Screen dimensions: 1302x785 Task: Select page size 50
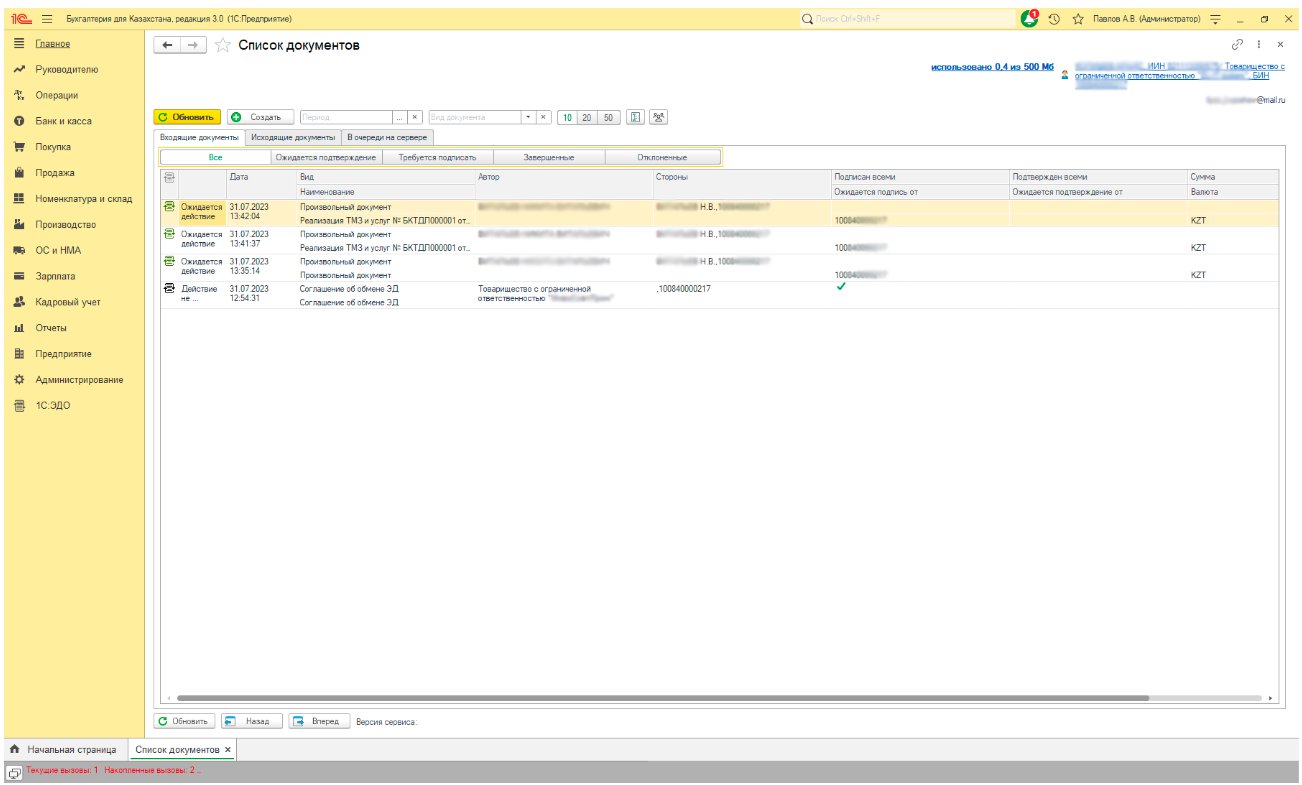click(x=609, y=117)
